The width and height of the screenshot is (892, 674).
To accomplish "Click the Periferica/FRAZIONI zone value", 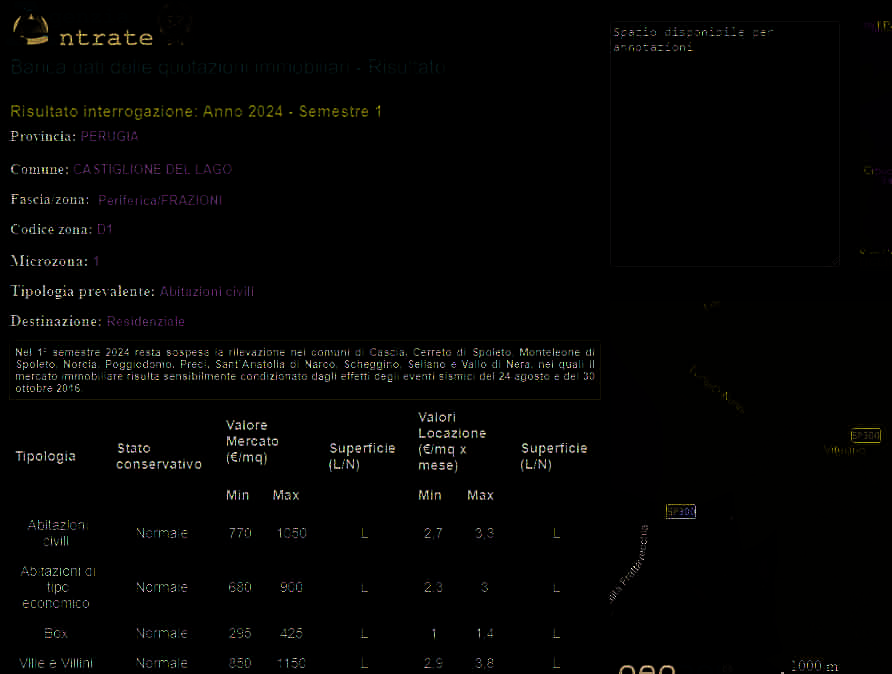I will click(x=160, y=200).
